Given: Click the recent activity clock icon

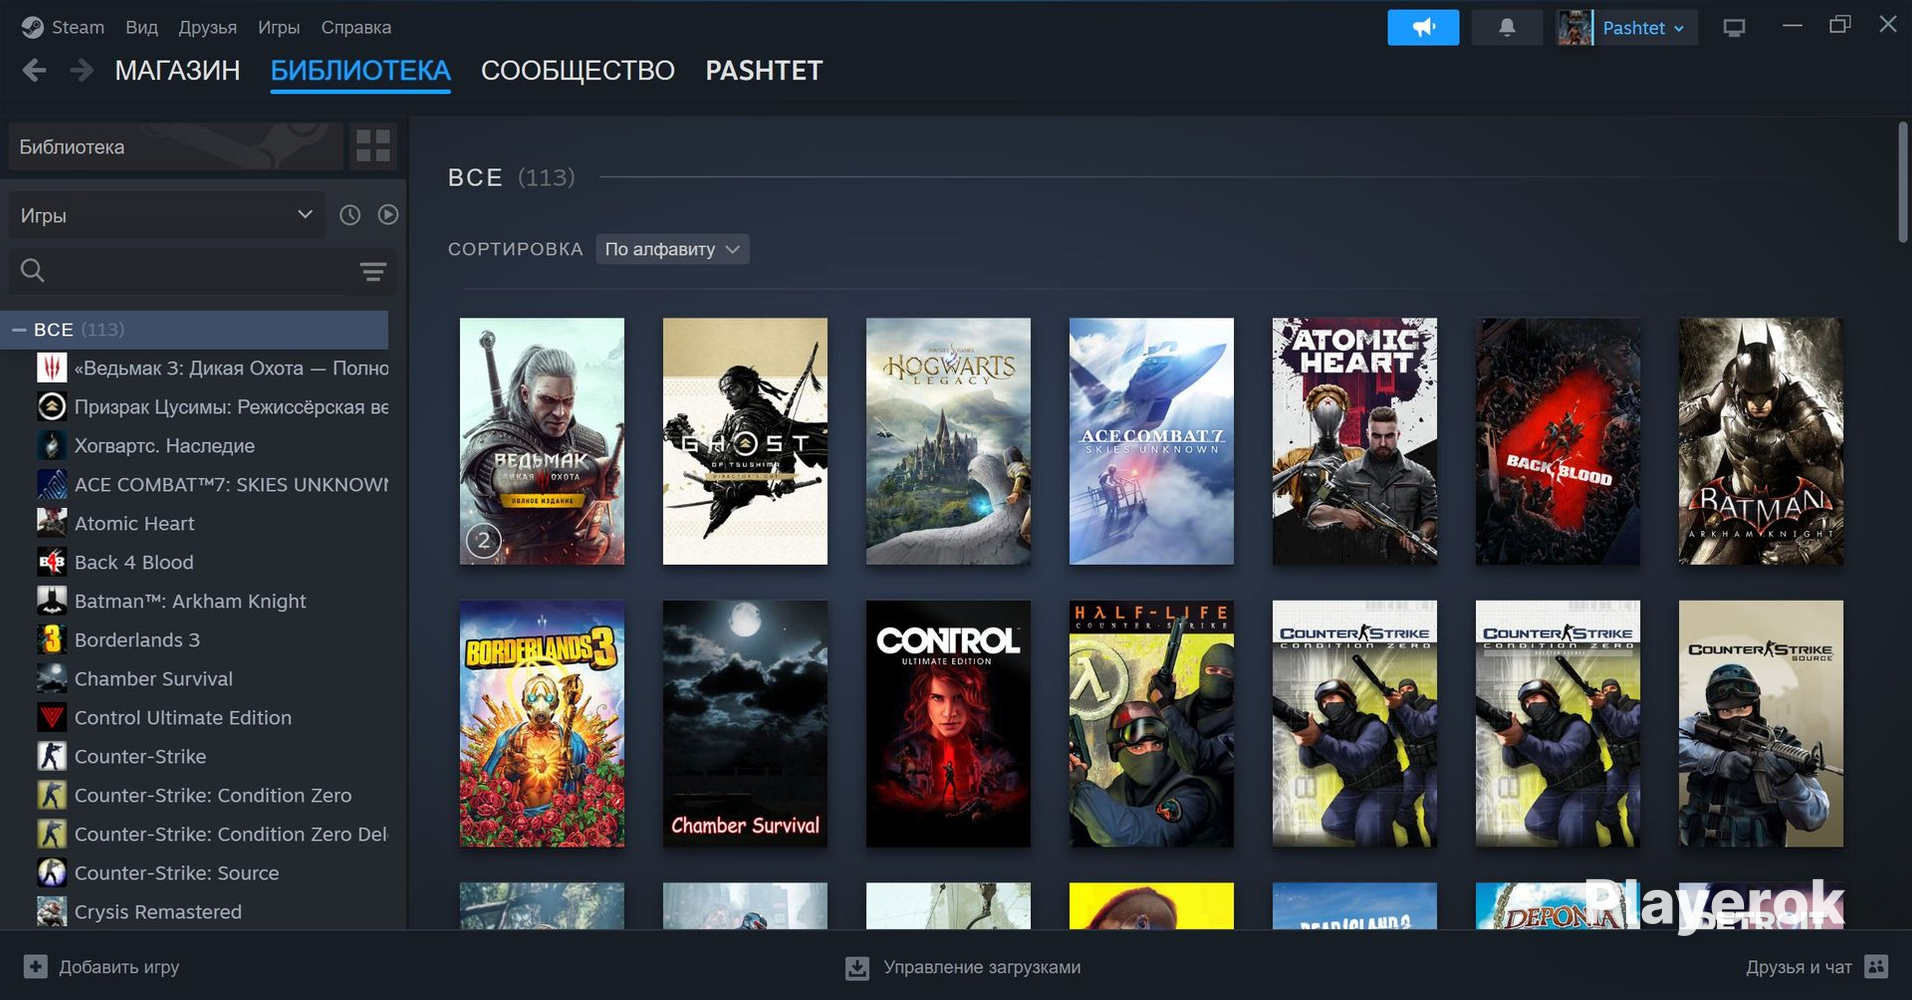Looking at the screenshot, I should coord(350,215).
